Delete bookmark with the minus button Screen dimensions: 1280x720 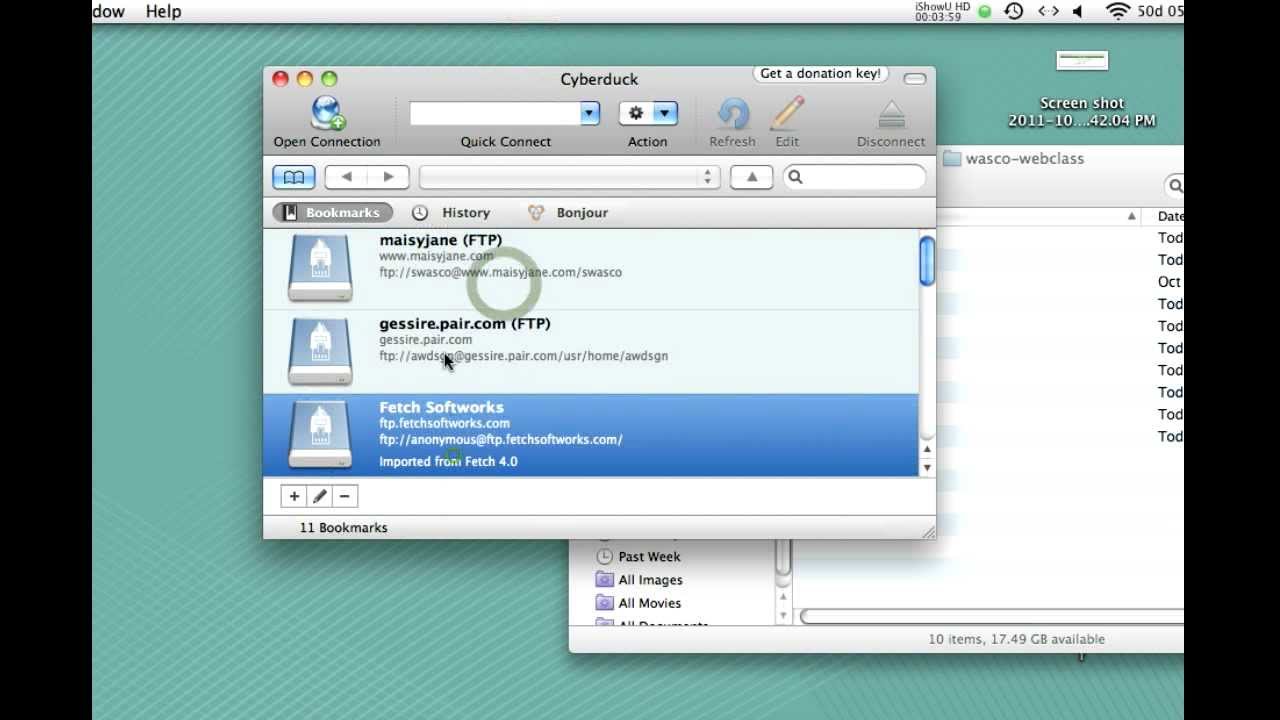click(x=344, y=496)
